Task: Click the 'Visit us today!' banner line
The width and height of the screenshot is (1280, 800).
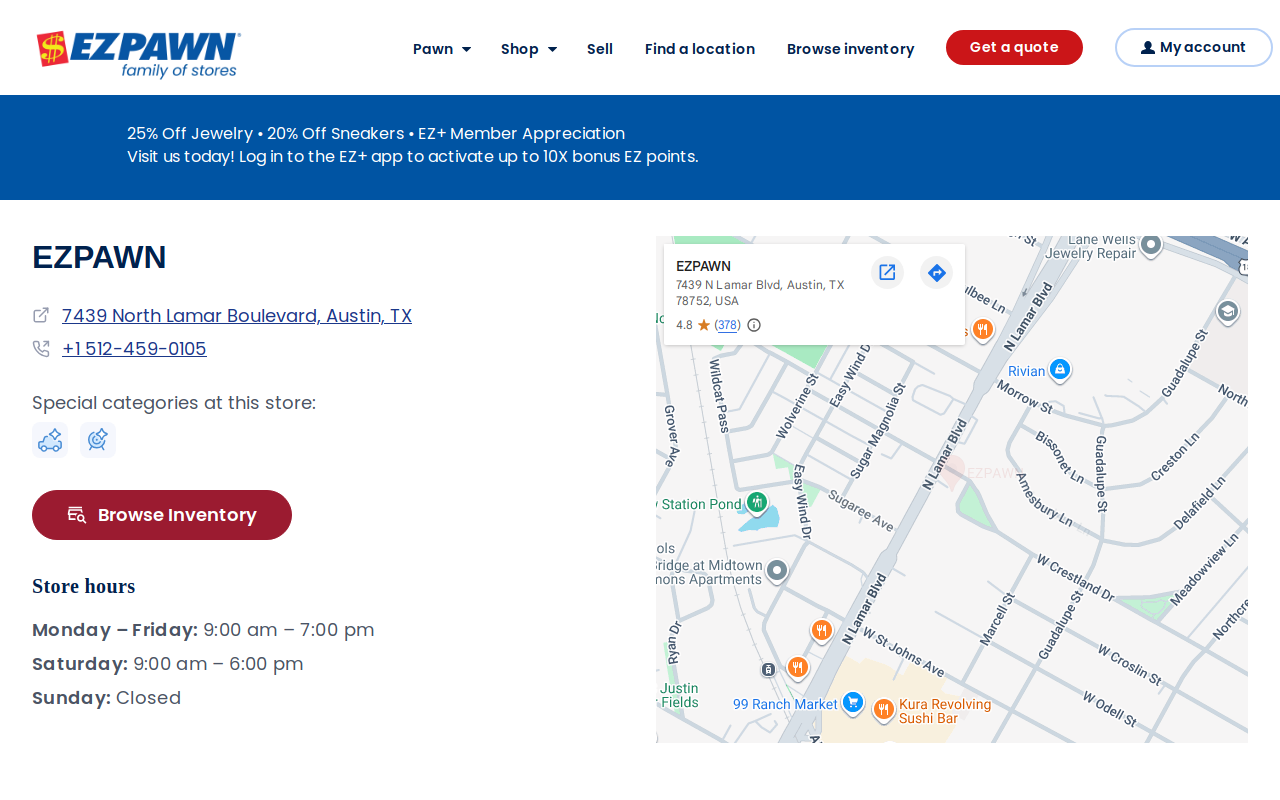Action: (x=413, y=157)
